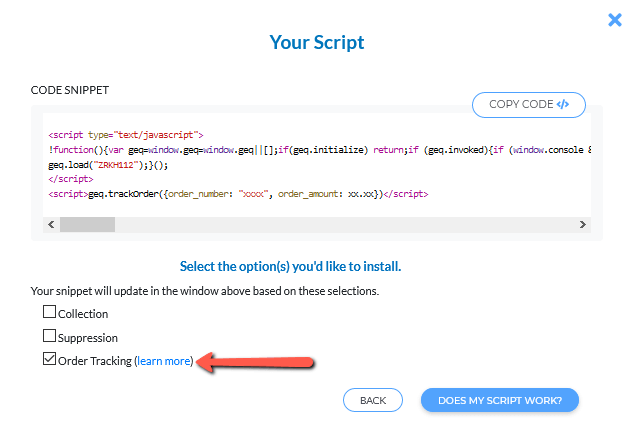Click the opening script type="text/javascript" line
631x447 pixels.
coord(126,135)
